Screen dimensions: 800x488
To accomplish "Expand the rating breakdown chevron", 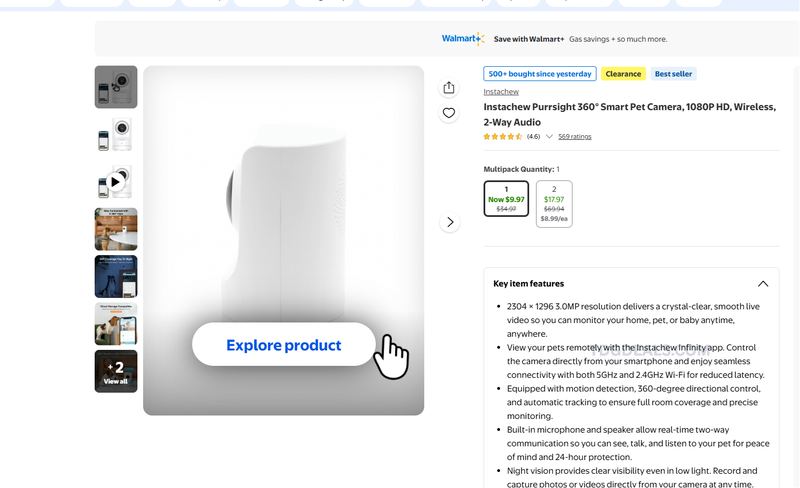I will [549, 136].
